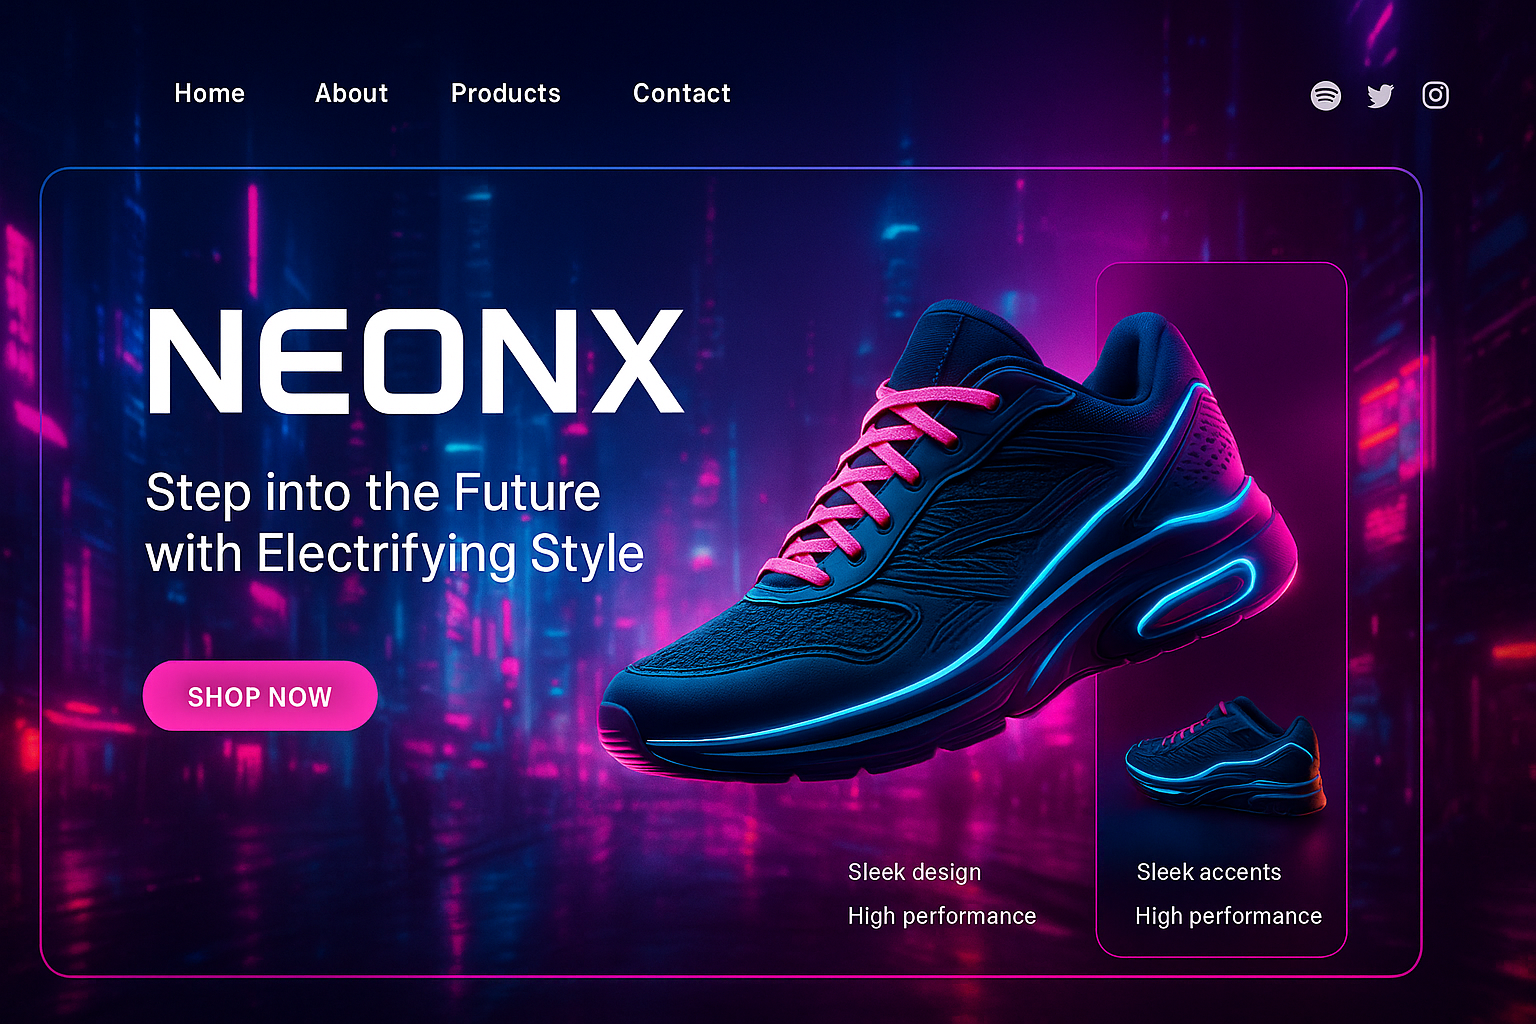This screenshot has height=1024, width=1536.
Task: Open the Instagram icon
Action: 1436,95
